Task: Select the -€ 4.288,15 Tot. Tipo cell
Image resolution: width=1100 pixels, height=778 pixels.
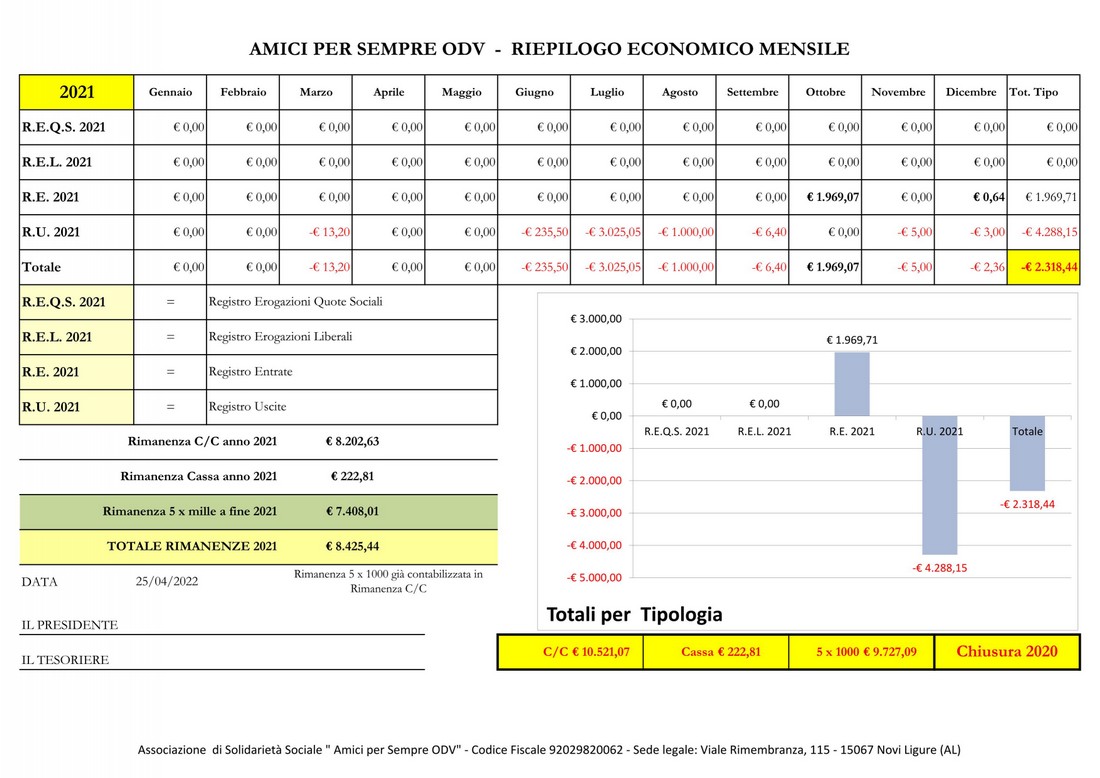Action: [1044, 232]
